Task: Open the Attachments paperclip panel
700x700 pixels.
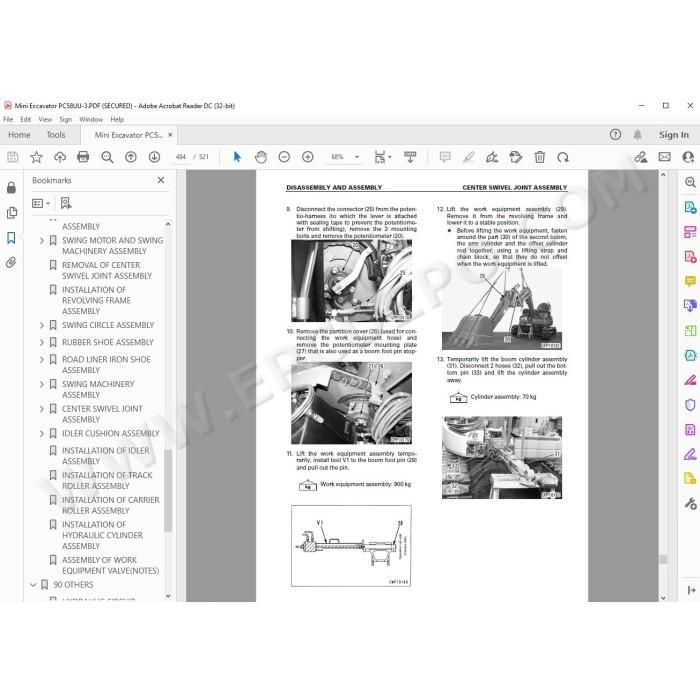Action: coord(12,262)
